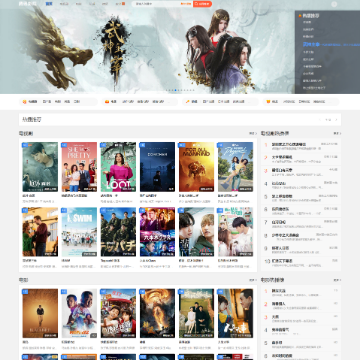Viewport: 360px width, 360px height.
Task: Click the blue corner badge on LOOT poster
Action: pos(103,145)
